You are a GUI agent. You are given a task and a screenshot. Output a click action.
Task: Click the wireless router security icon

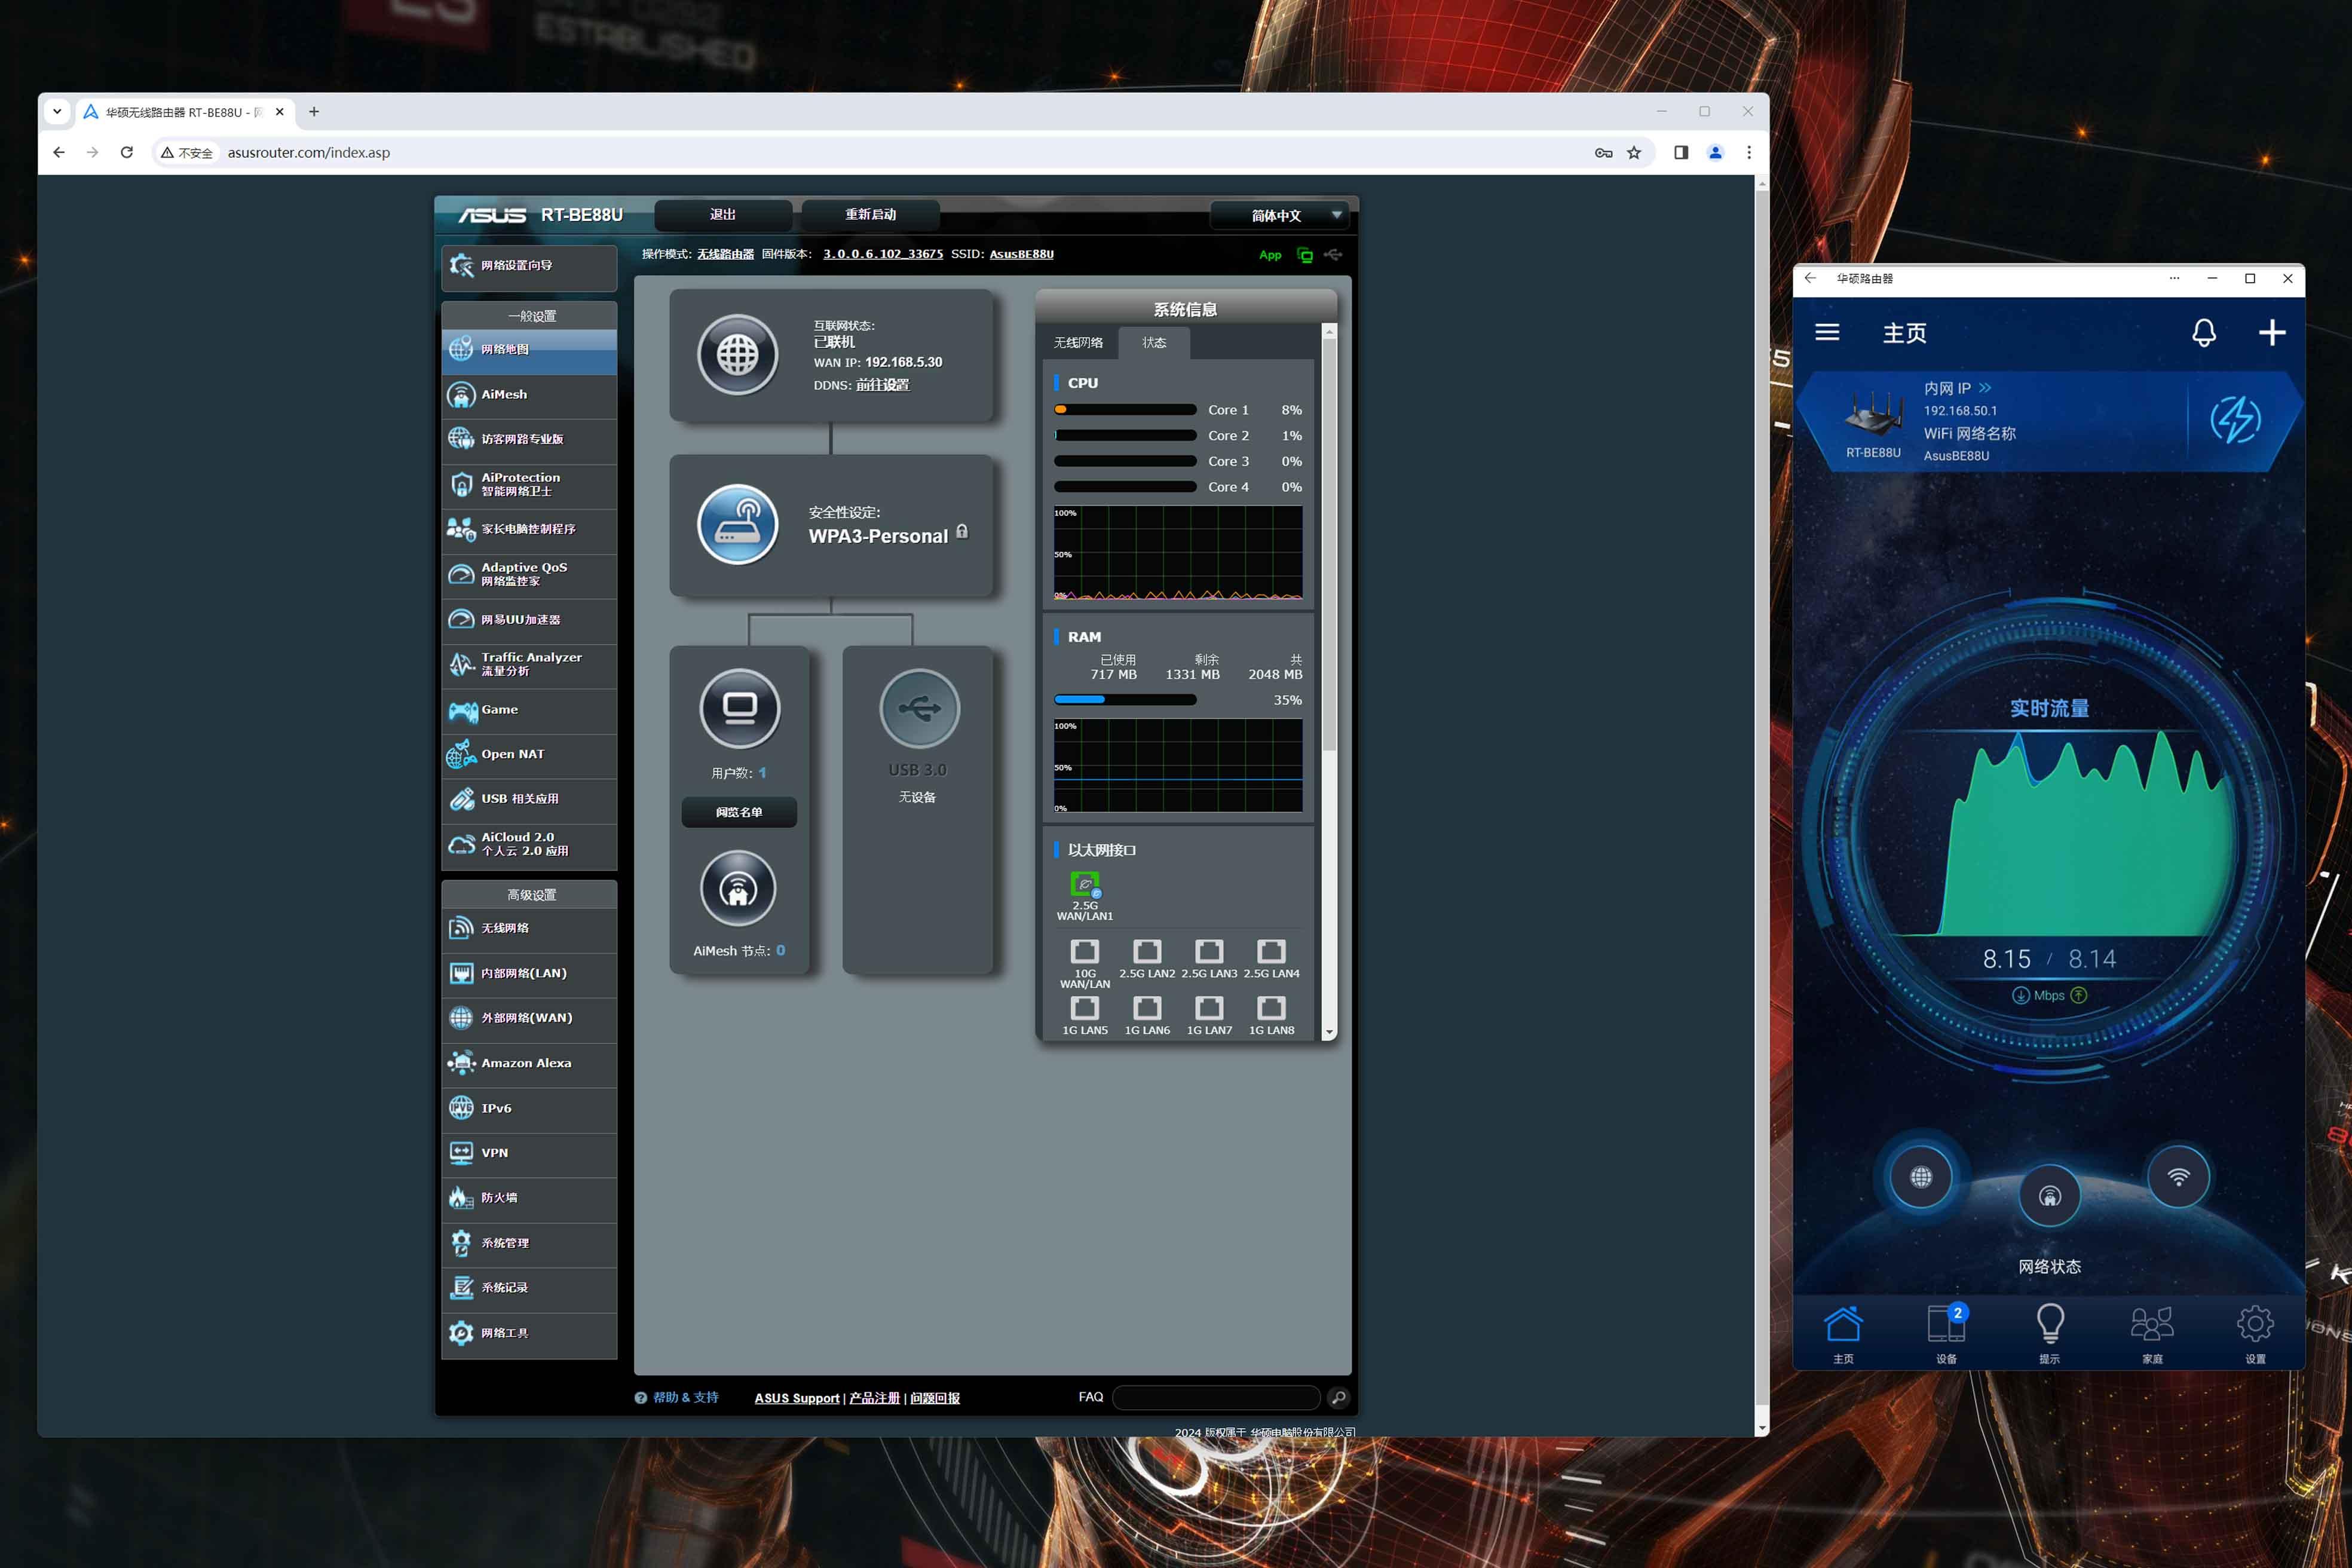coord(737,524)
